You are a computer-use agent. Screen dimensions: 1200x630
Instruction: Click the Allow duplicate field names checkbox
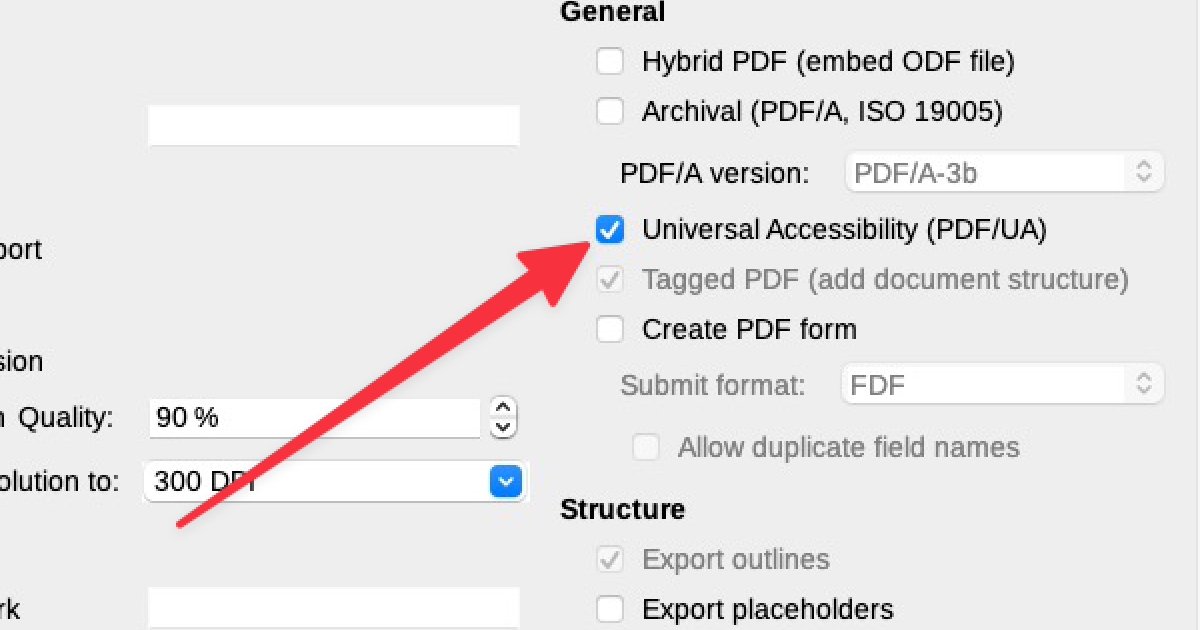point(646,447)
